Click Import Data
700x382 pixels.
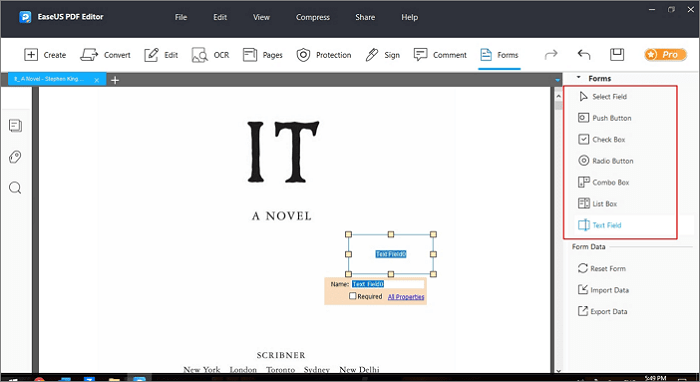pyautogui.click(x=603, y=290)
